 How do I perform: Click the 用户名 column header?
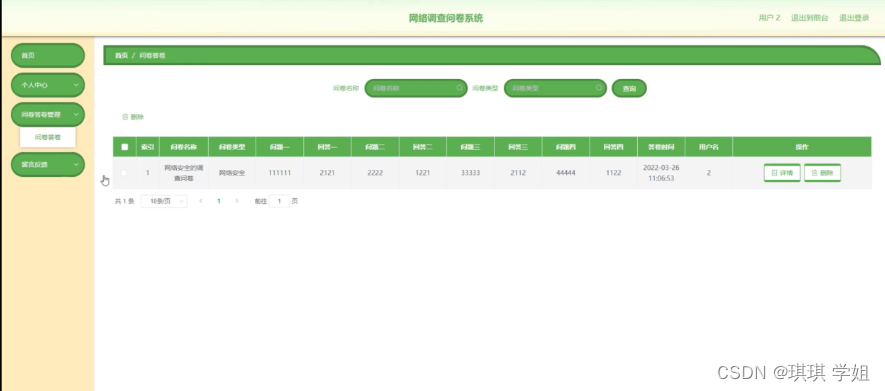click(709, 147)
